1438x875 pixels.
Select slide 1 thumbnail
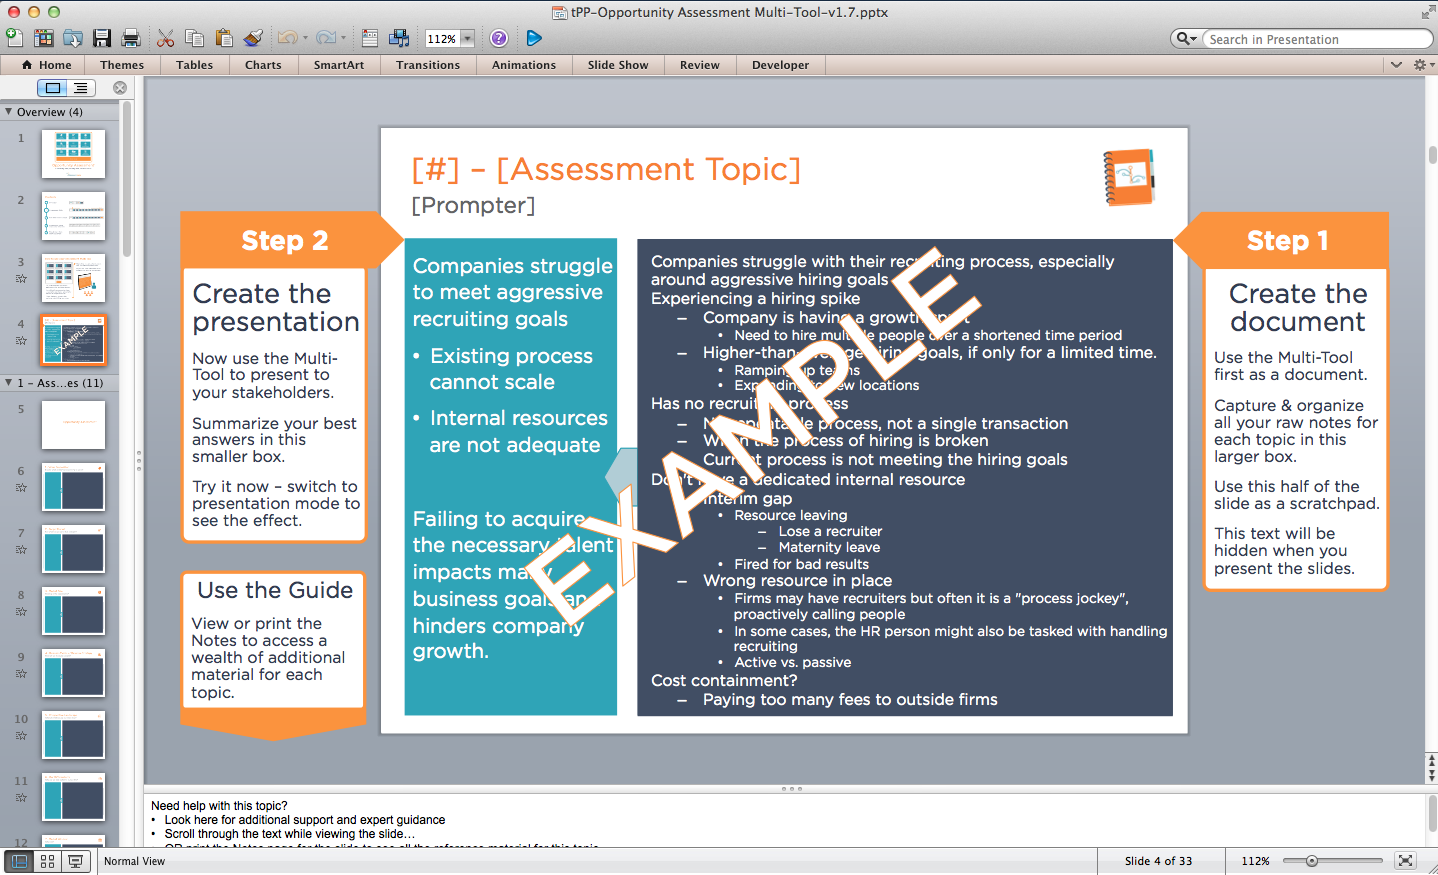pyautogui.click(x=73, y=154)
